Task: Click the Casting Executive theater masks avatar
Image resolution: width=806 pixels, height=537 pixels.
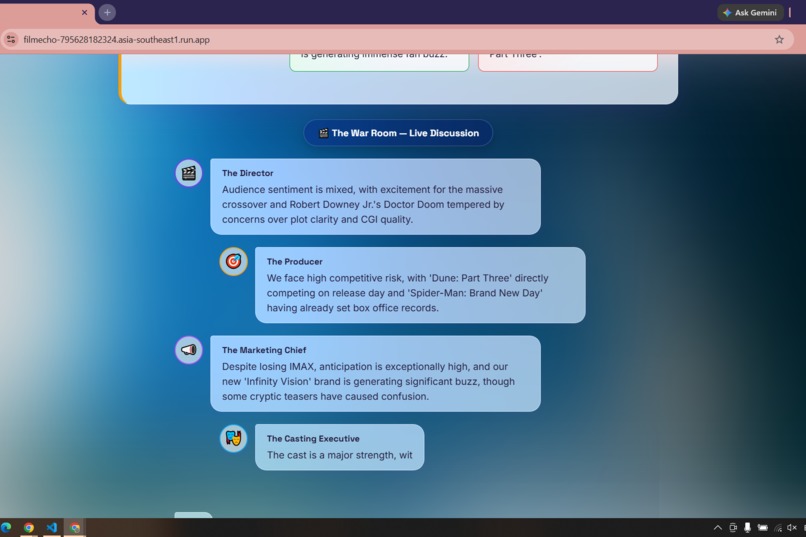Action: 233,438
